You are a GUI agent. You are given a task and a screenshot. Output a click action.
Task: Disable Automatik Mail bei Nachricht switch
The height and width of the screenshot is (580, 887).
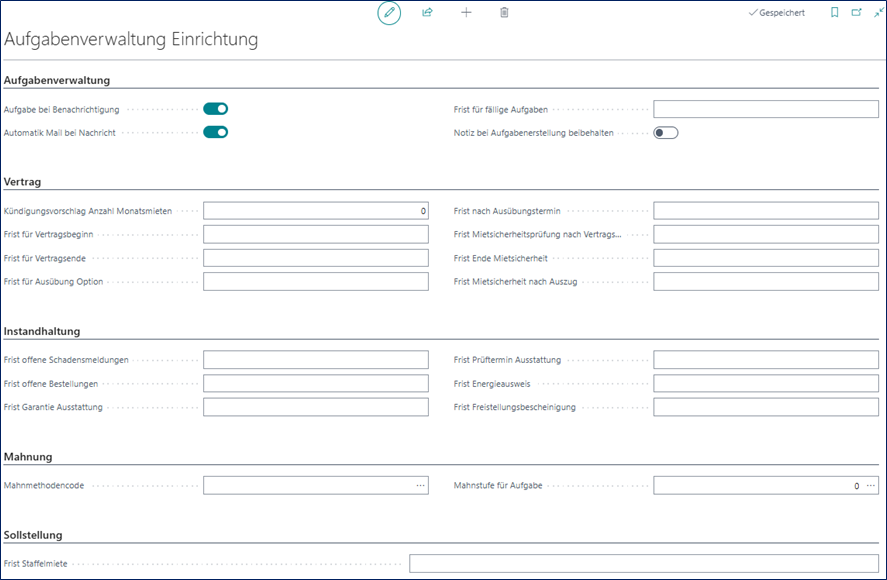point(216,132)
